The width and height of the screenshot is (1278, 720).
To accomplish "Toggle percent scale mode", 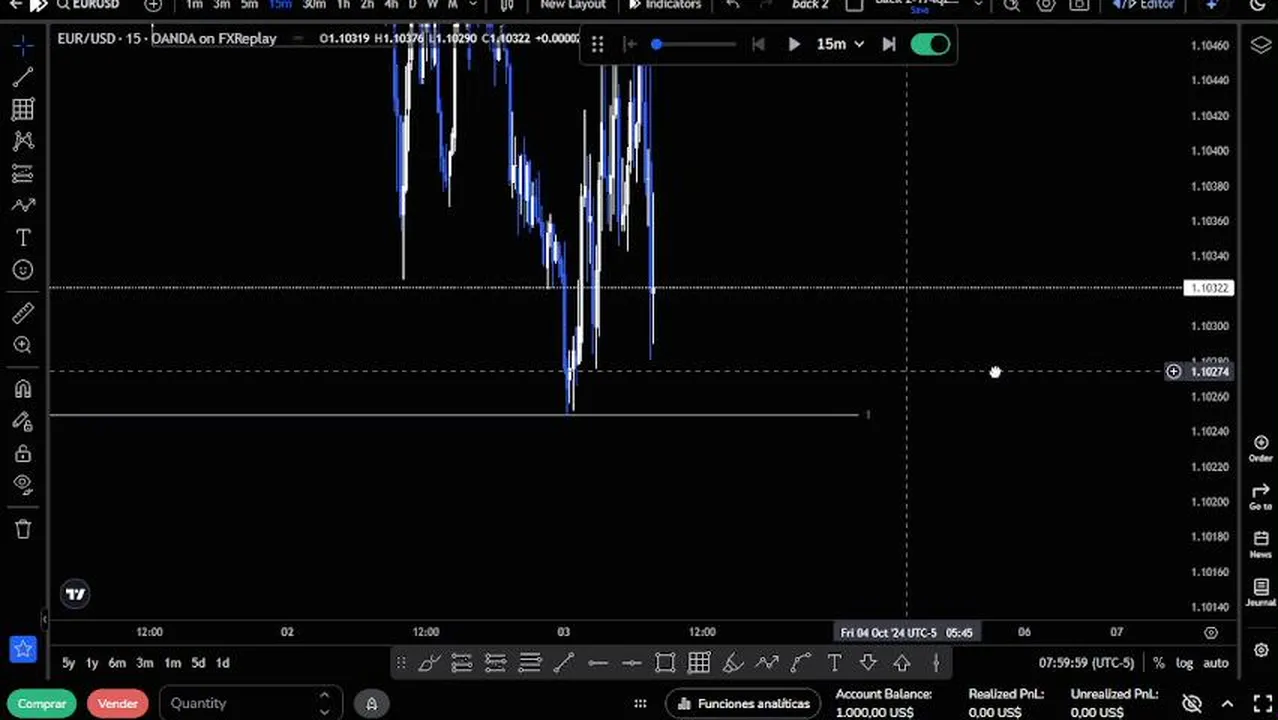I will (1158, 663).
